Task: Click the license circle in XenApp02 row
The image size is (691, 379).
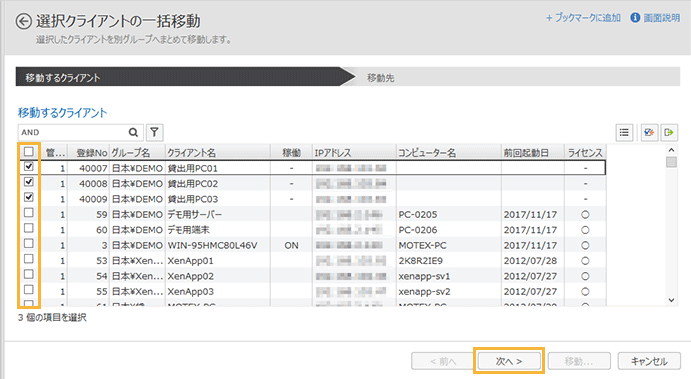Action: [585, 276]
